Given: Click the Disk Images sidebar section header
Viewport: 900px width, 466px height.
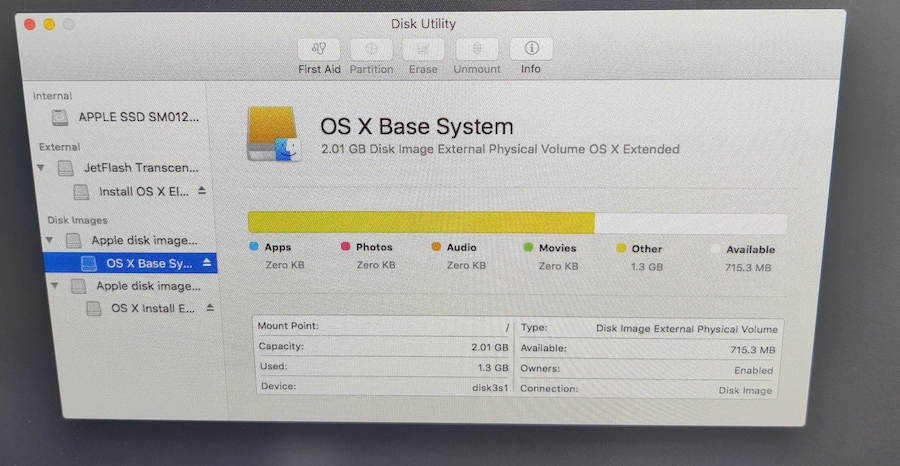Looking at the screenshot, I should [x=77, y=220].
